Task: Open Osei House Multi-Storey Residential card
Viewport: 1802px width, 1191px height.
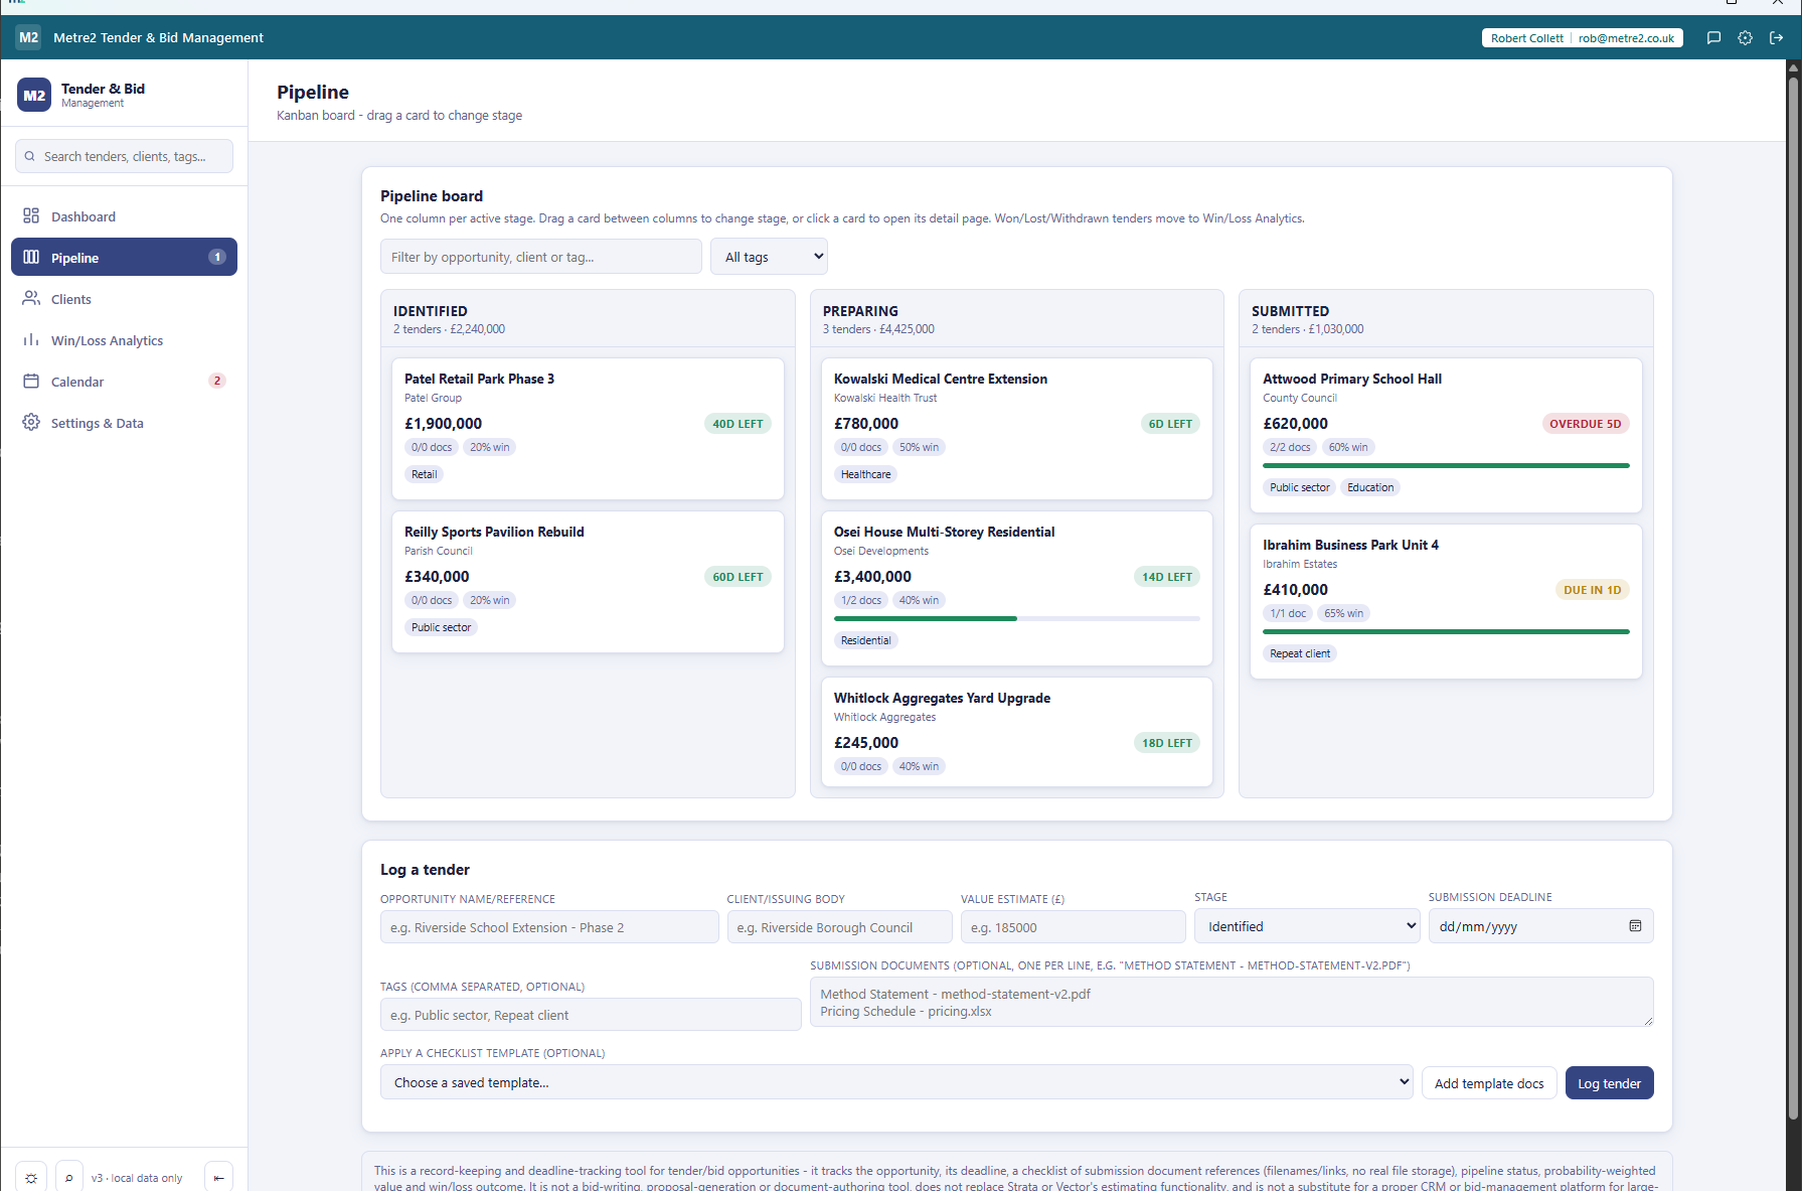Action: point(1016,588)
